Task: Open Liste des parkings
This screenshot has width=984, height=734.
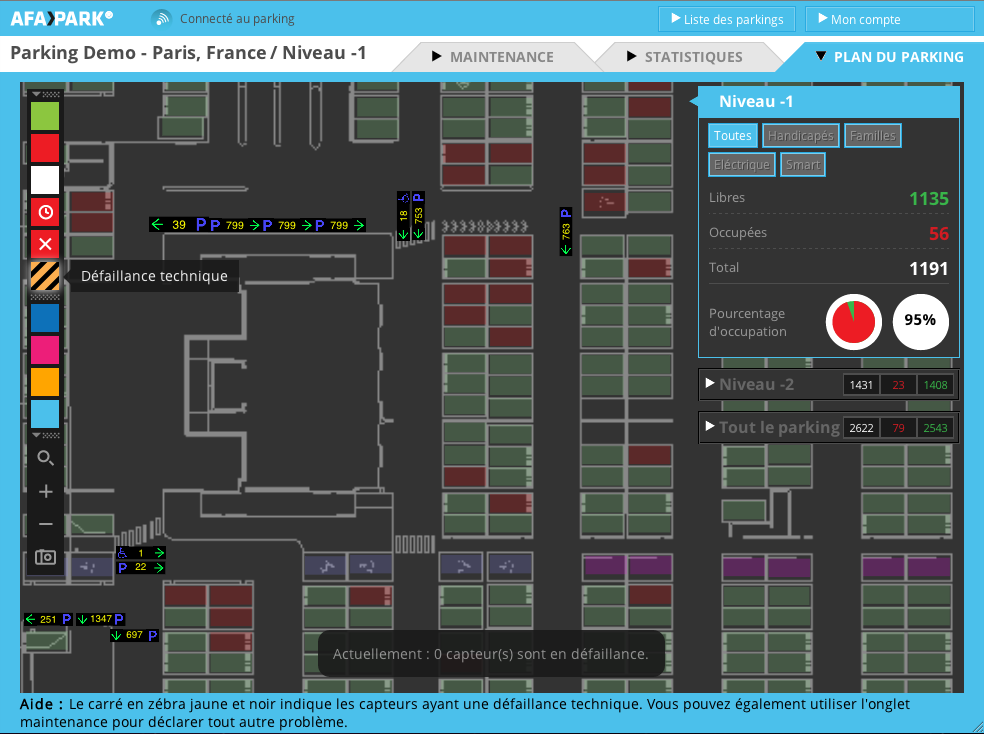Action: tap(727, 19)
